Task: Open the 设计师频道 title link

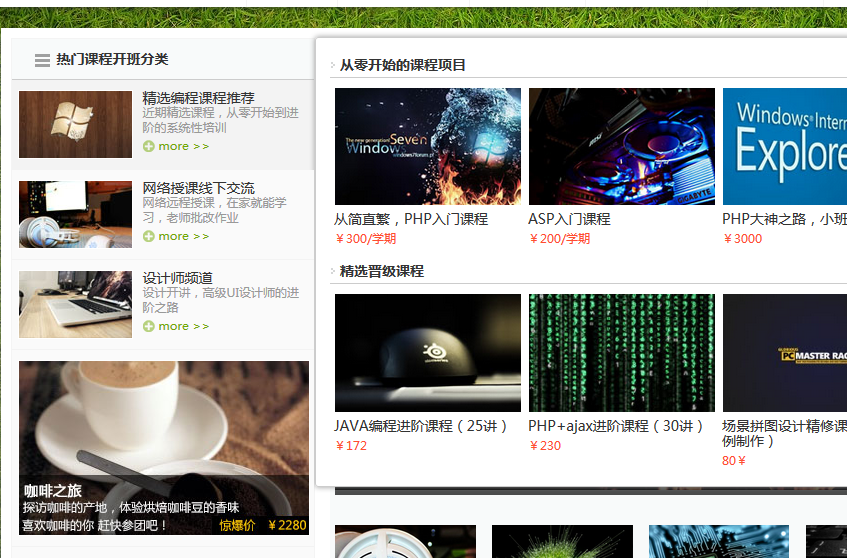Action: [177, 278]
